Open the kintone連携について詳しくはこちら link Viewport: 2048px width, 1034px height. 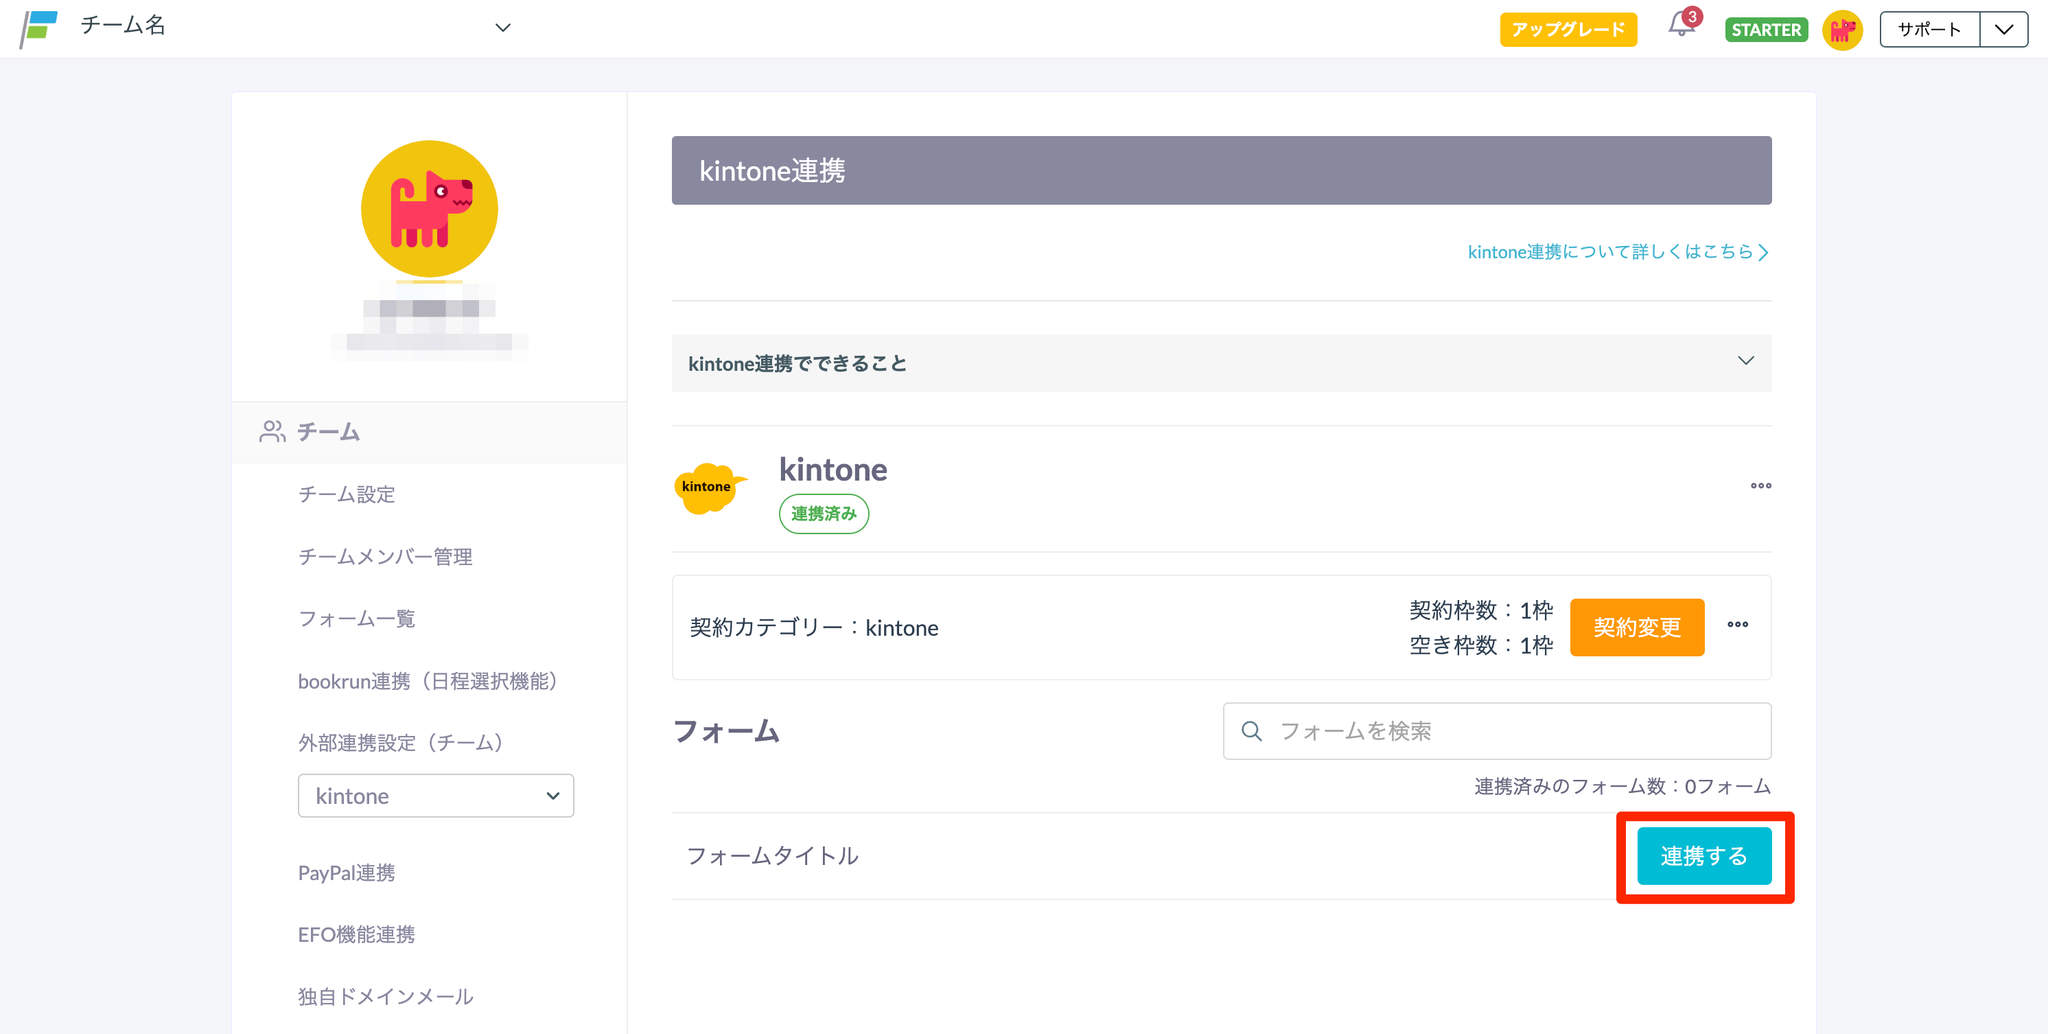[1617, 252]
